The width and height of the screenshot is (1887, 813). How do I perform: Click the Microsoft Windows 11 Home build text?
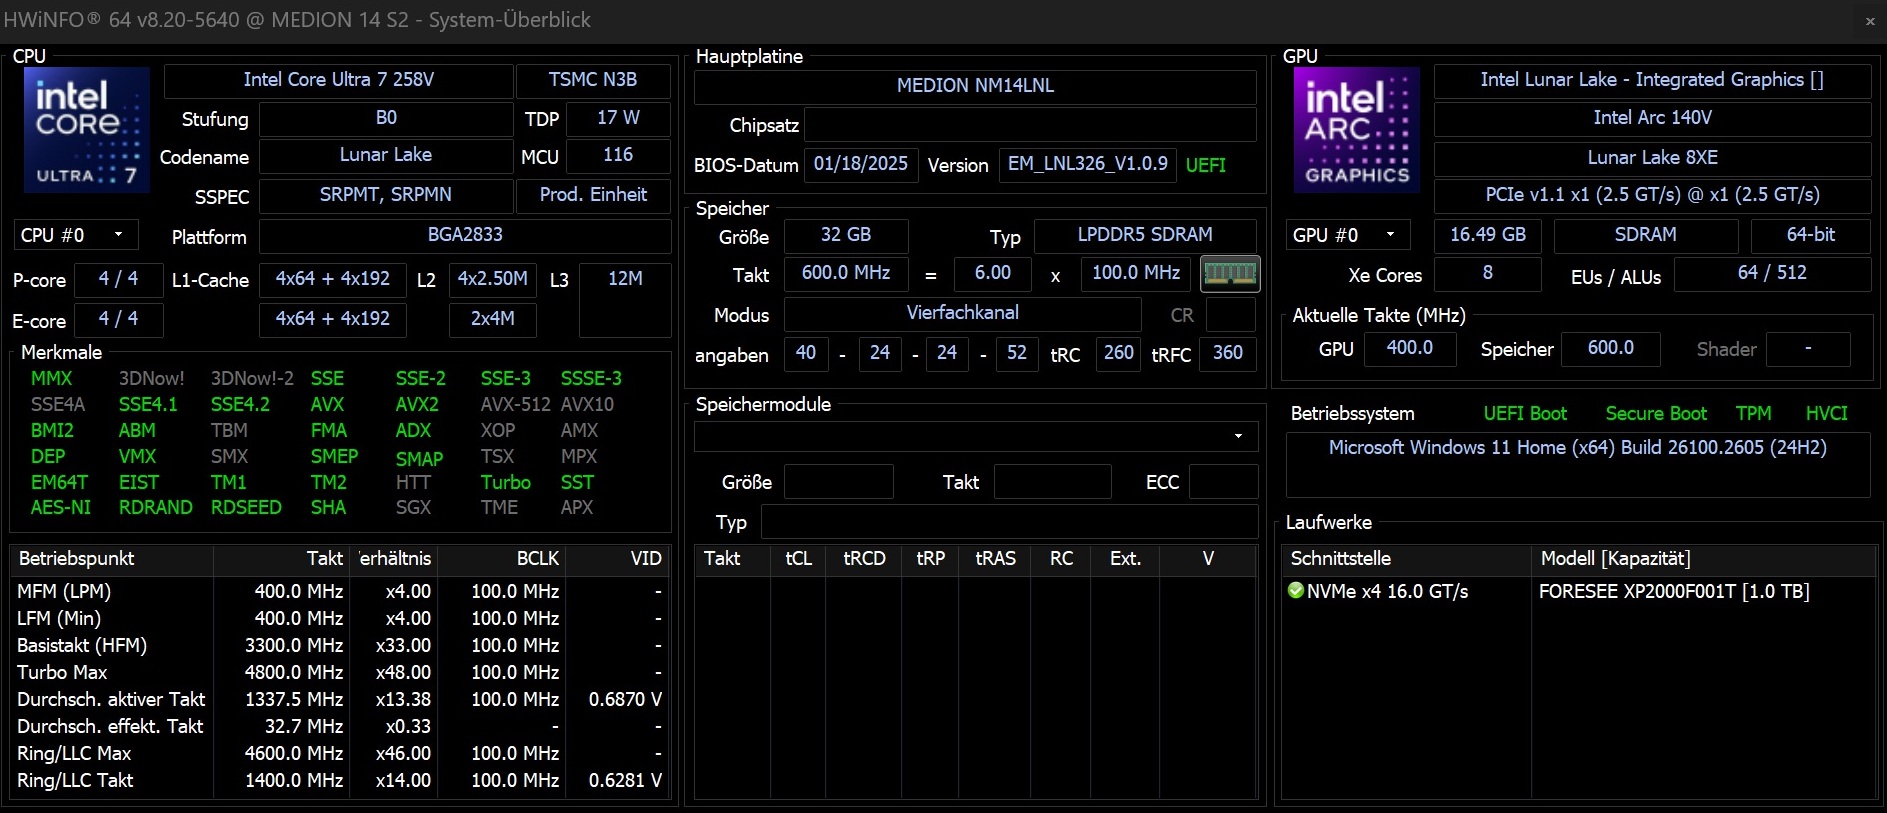click(1577, 448)
